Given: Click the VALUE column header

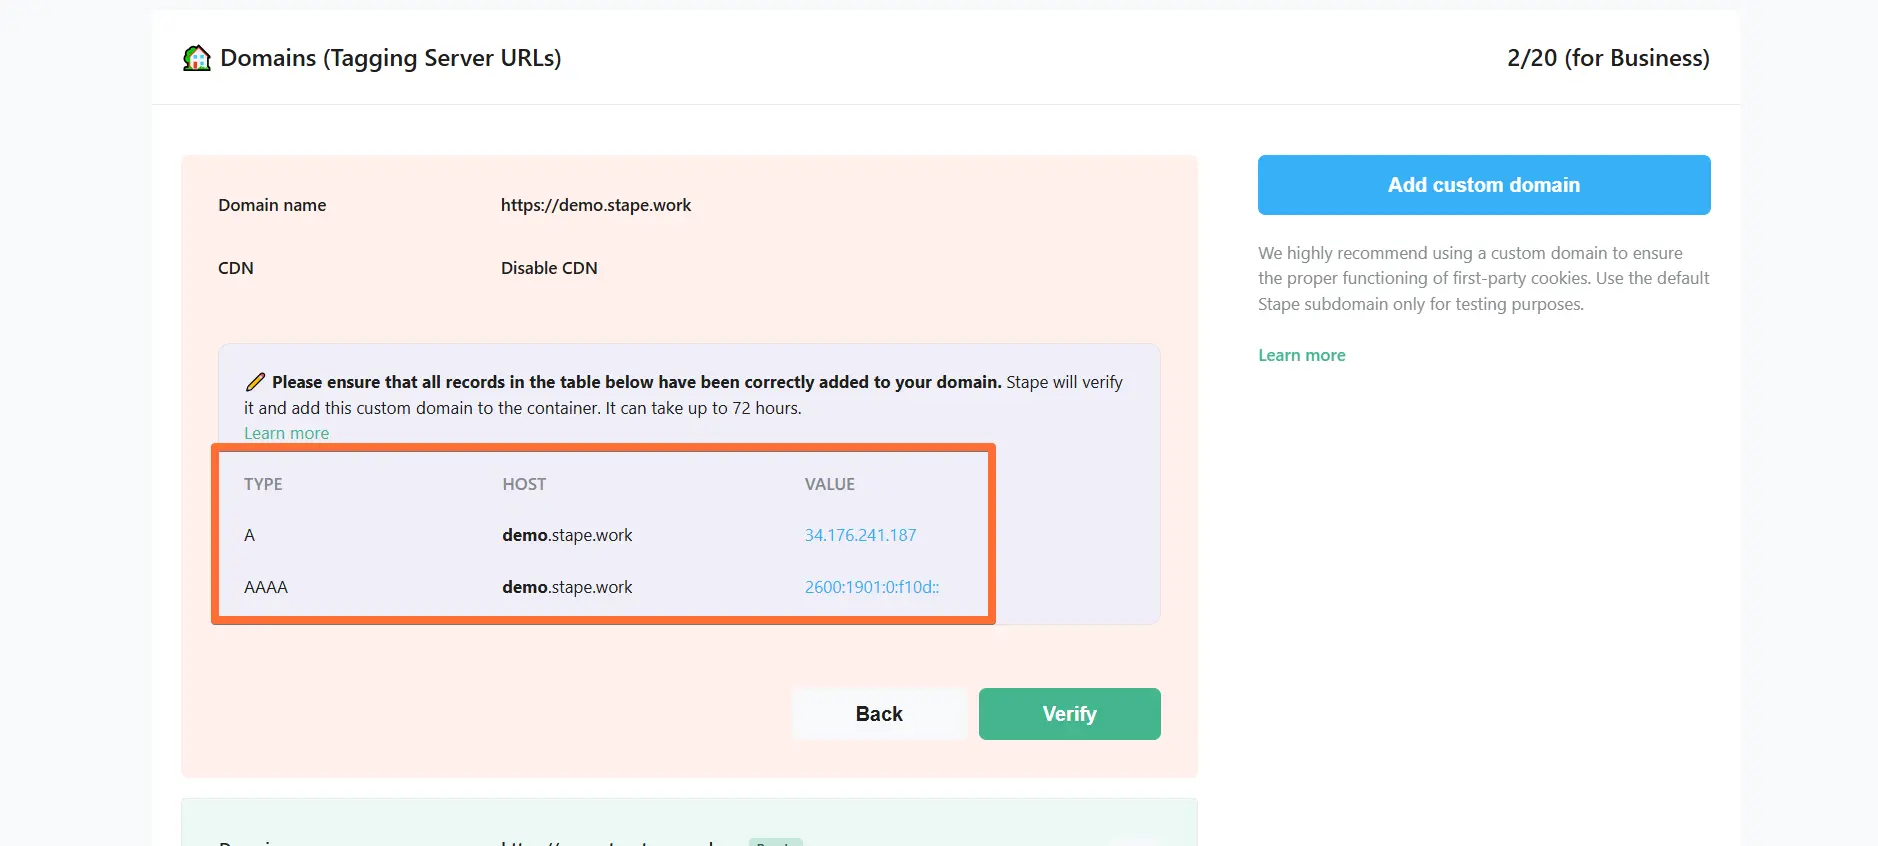Looking at the screenshot, I should [x=830, y=484].
